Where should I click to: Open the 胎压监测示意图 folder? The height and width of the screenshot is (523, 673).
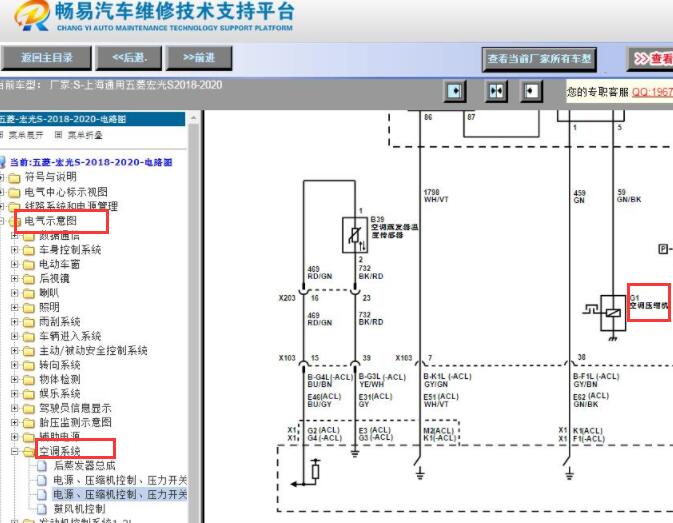75,423
